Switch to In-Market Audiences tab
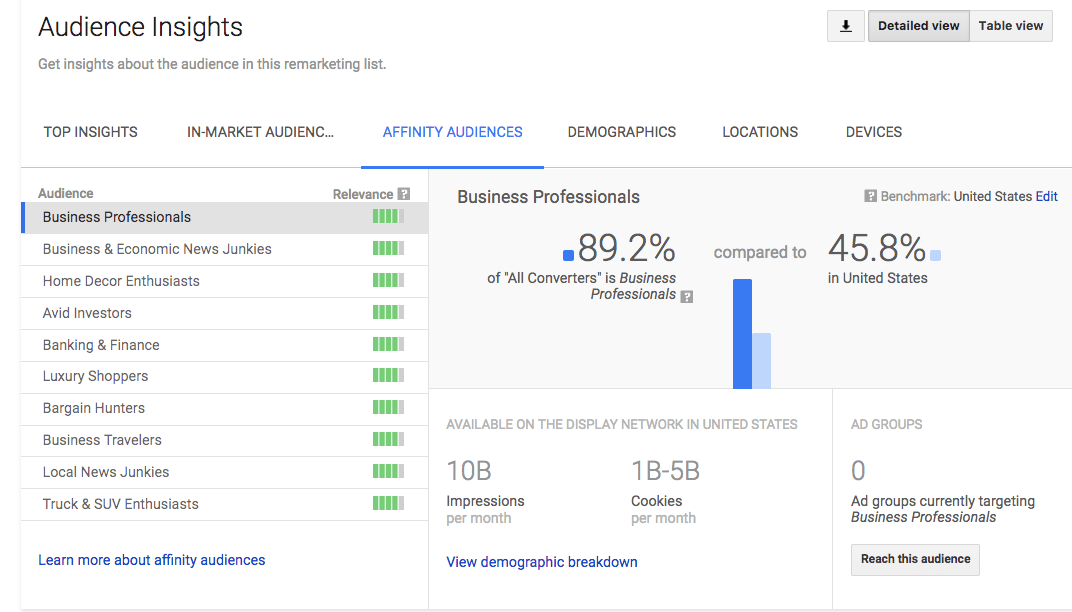 pos(261,131)
